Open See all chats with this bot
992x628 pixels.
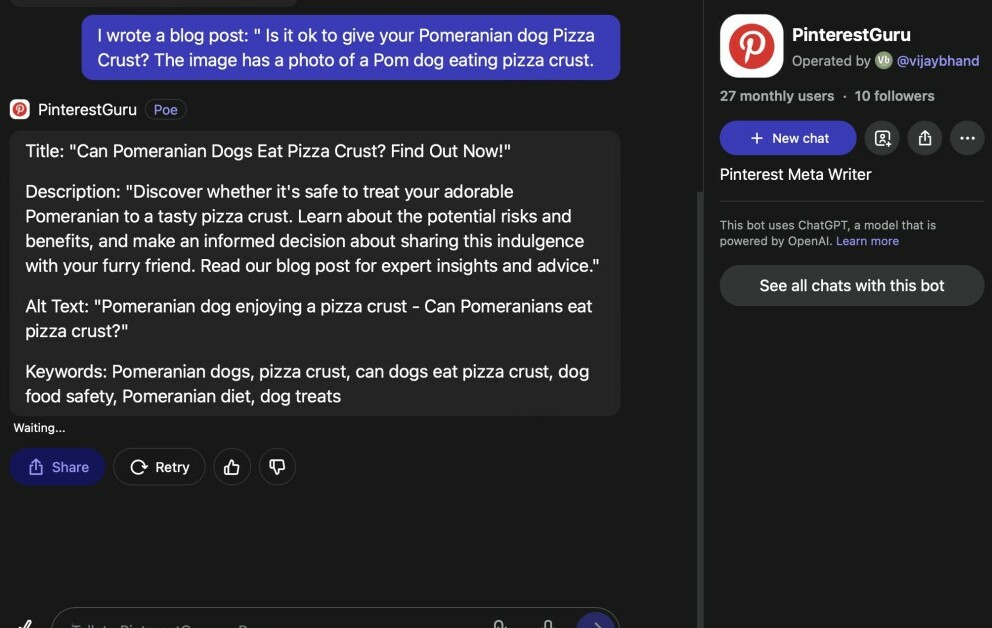coord(852,285)
